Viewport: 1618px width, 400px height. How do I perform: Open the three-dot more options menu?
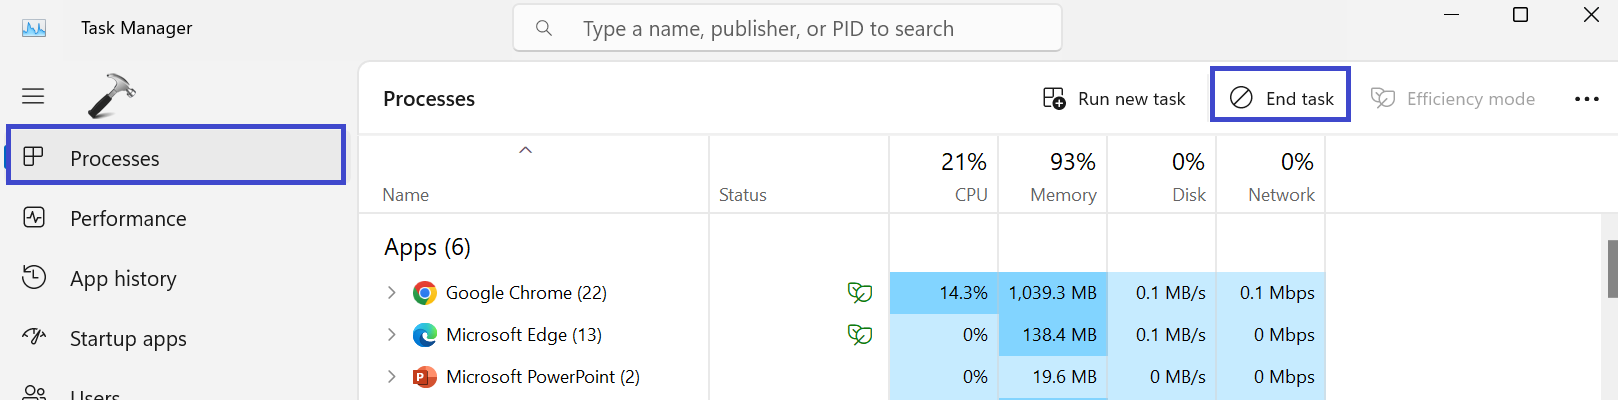(1586, 99)
